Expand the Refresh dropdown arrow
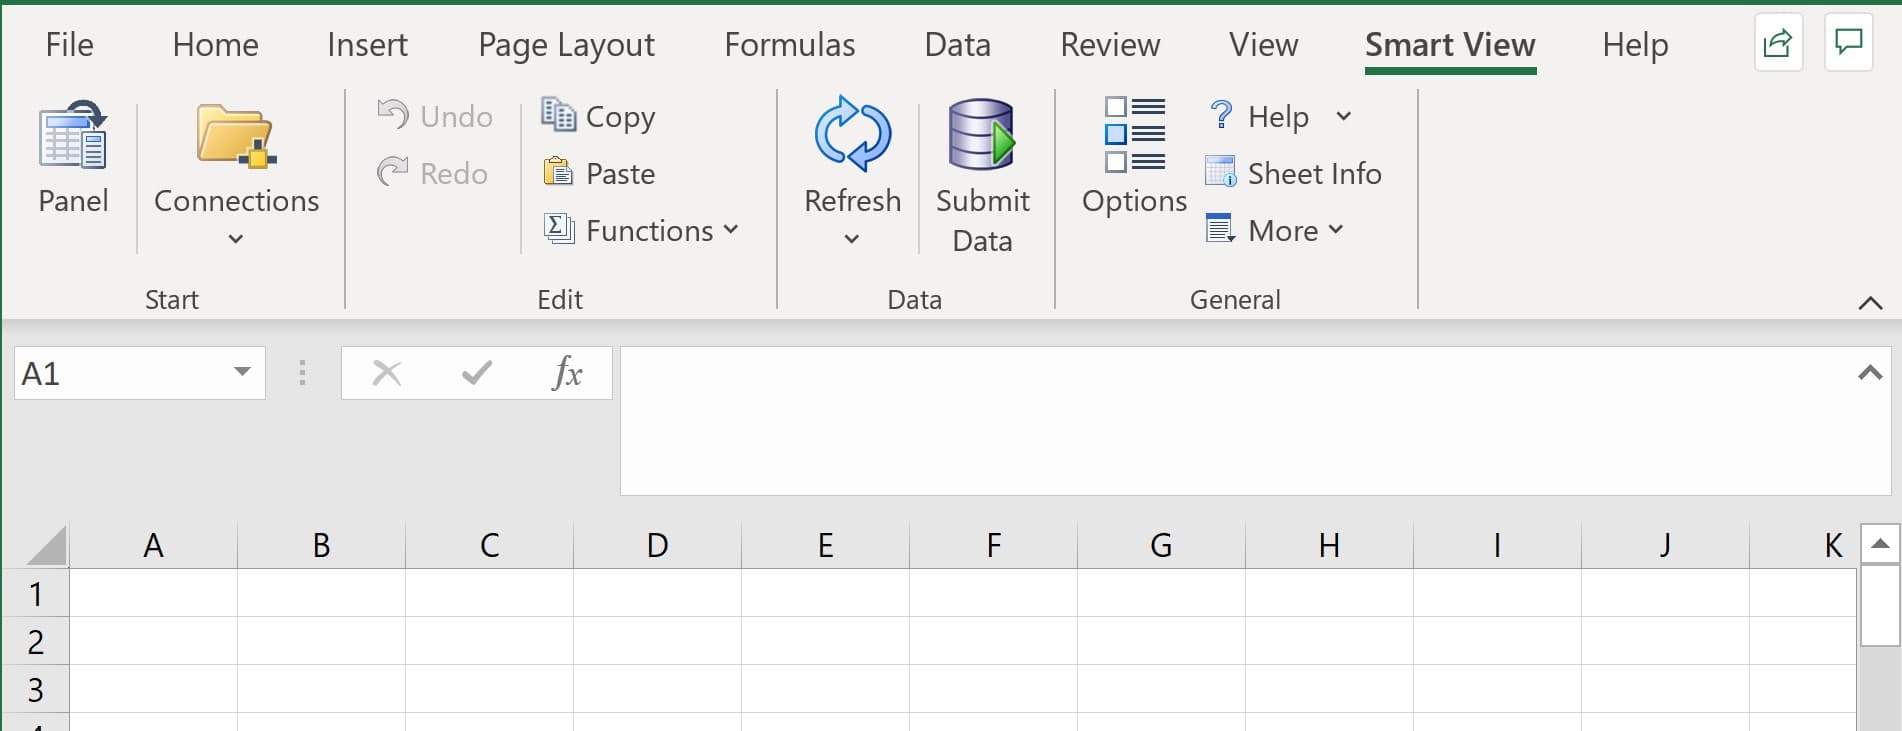1902x731 pixels. click(852, 239)
